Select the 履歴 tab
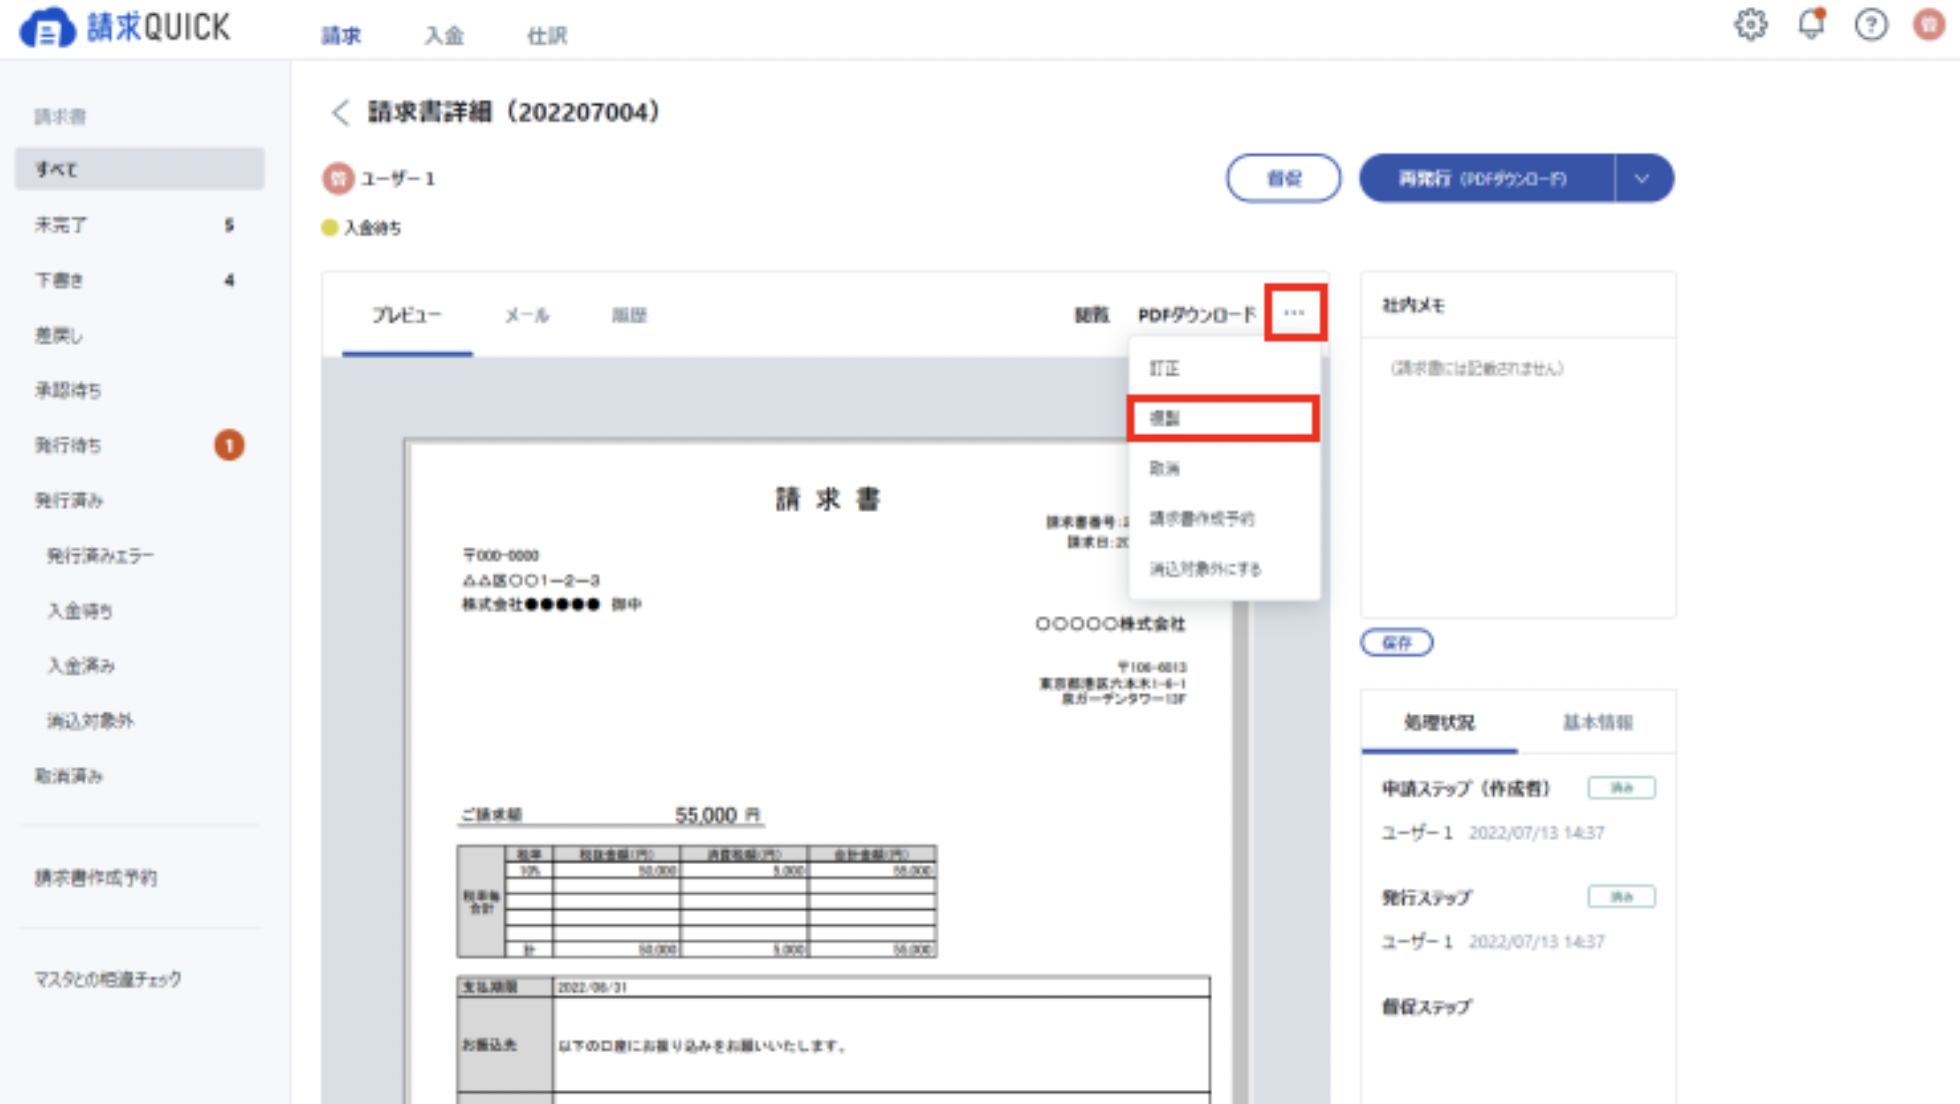Viewport: 1960px width, 1104px height. pyautogui.click(x=629, y=315)
